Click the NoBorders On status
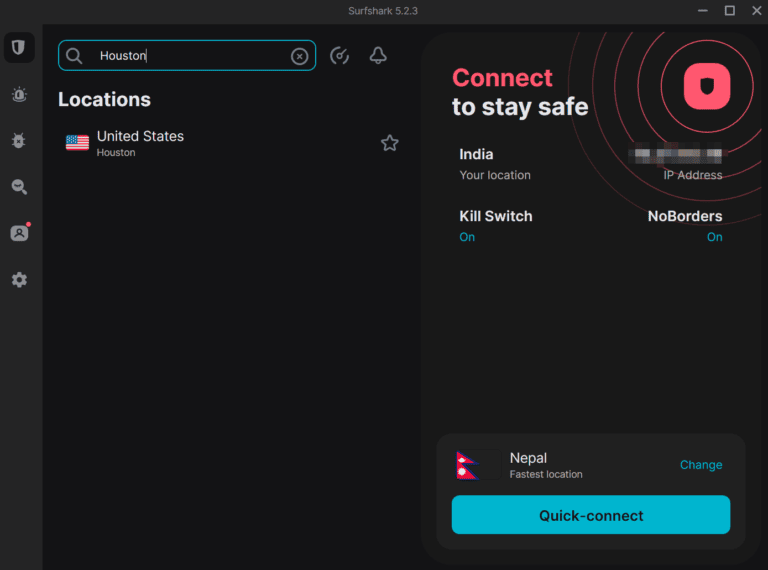This screenshot has height=570, width=768. 714,237
